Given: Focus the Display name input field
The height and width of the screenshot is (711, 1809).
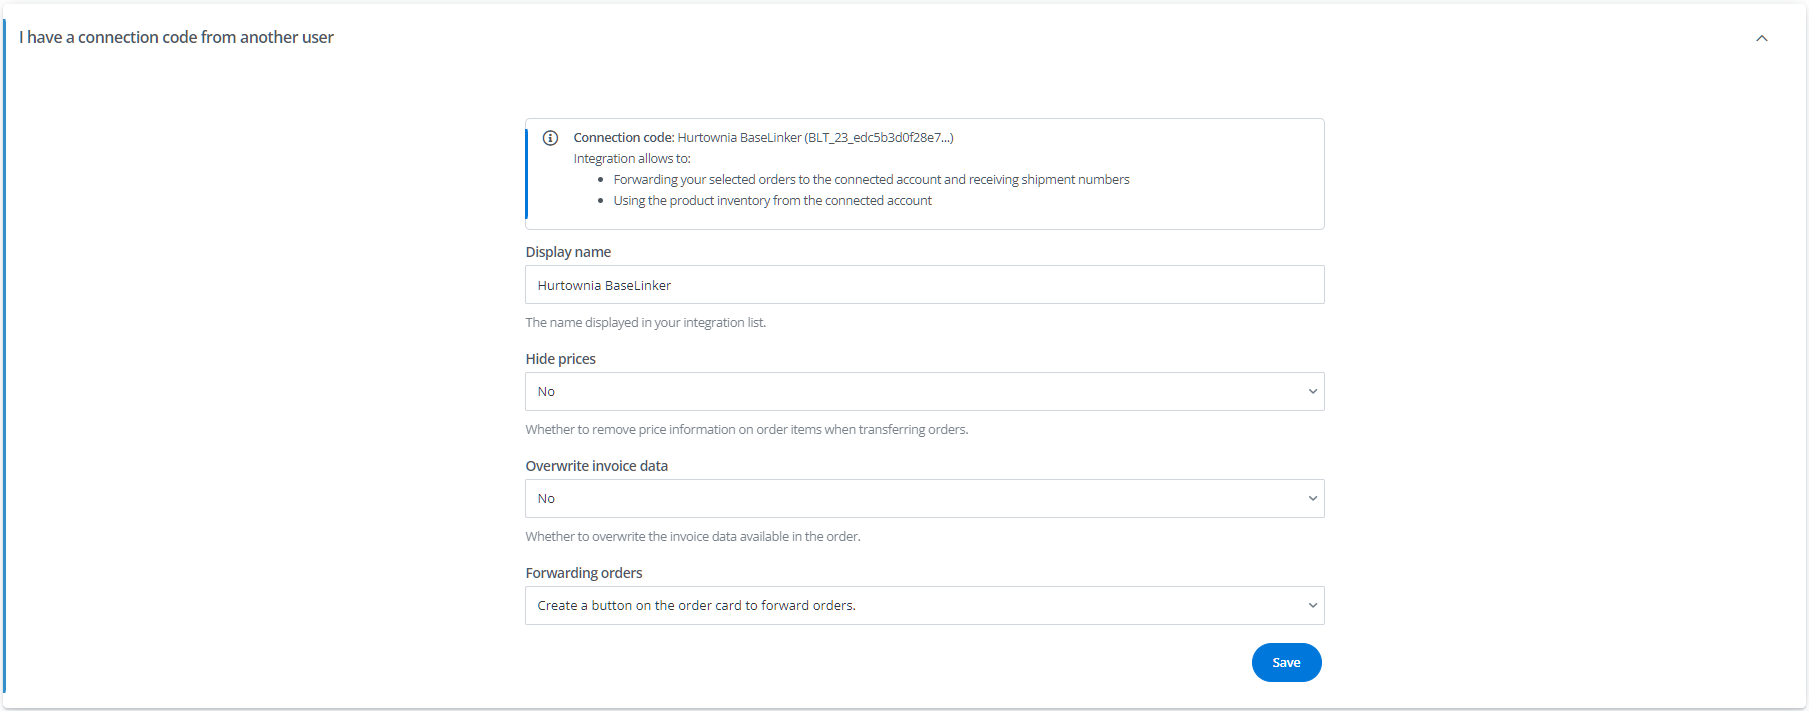Looking at the screenshot, I should (x=924, y=285).
